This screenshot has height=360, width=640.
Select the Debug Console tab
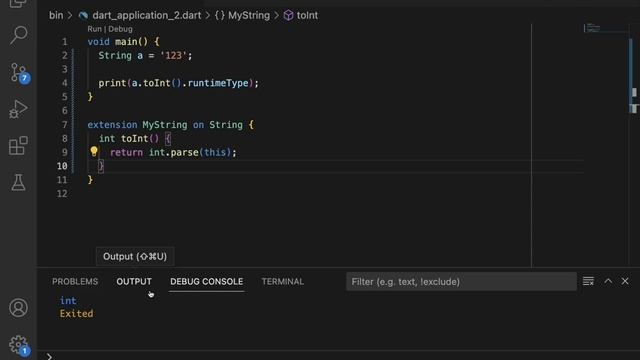click(x=207, y=282)
